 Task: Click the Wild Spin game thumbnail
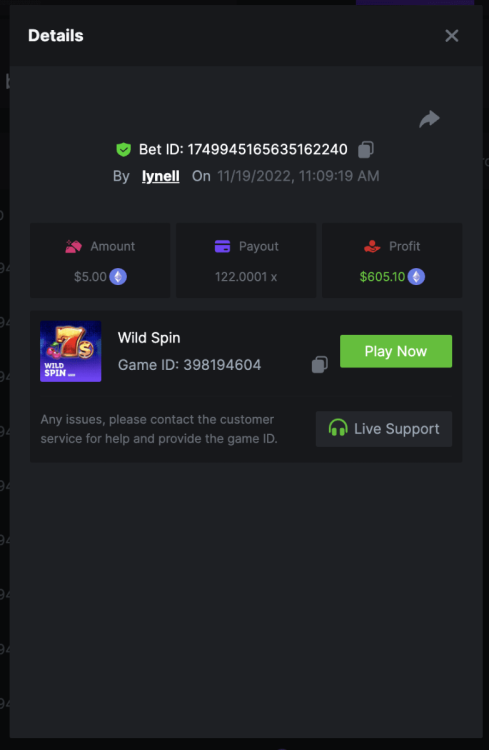71,351
